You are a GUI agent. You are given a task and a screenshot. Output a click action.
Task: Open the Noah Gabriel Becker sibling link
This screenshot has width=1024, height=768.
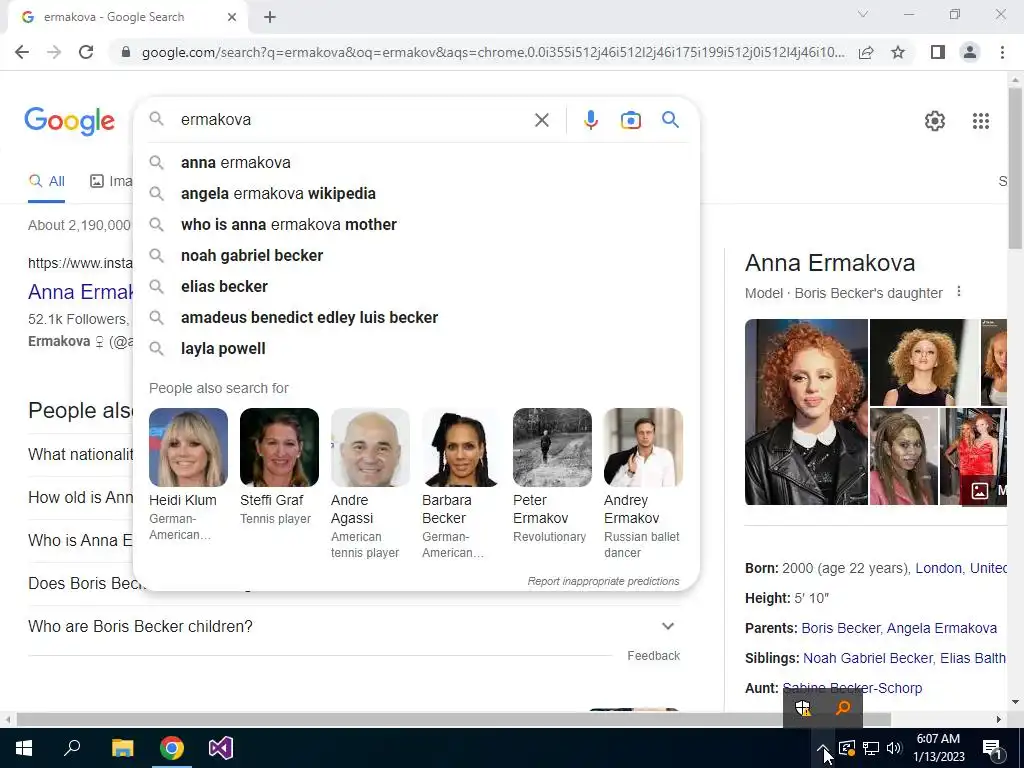[x=867, y=658]
